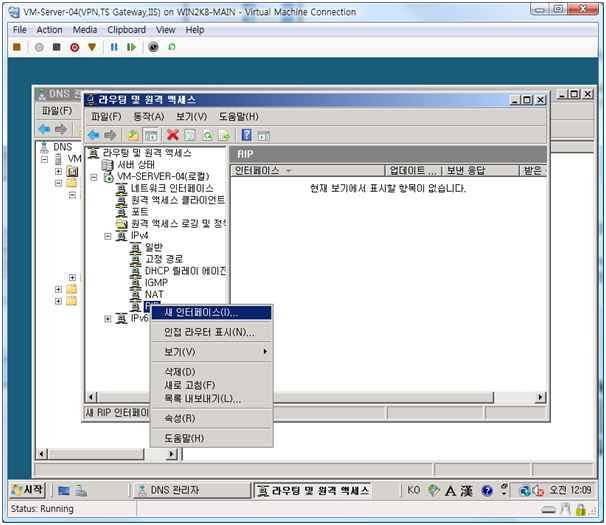The width and height of the screenshot is (606, 525).
Task: Save VM state with orange arrow icon
Action: [x=92, y=47]
